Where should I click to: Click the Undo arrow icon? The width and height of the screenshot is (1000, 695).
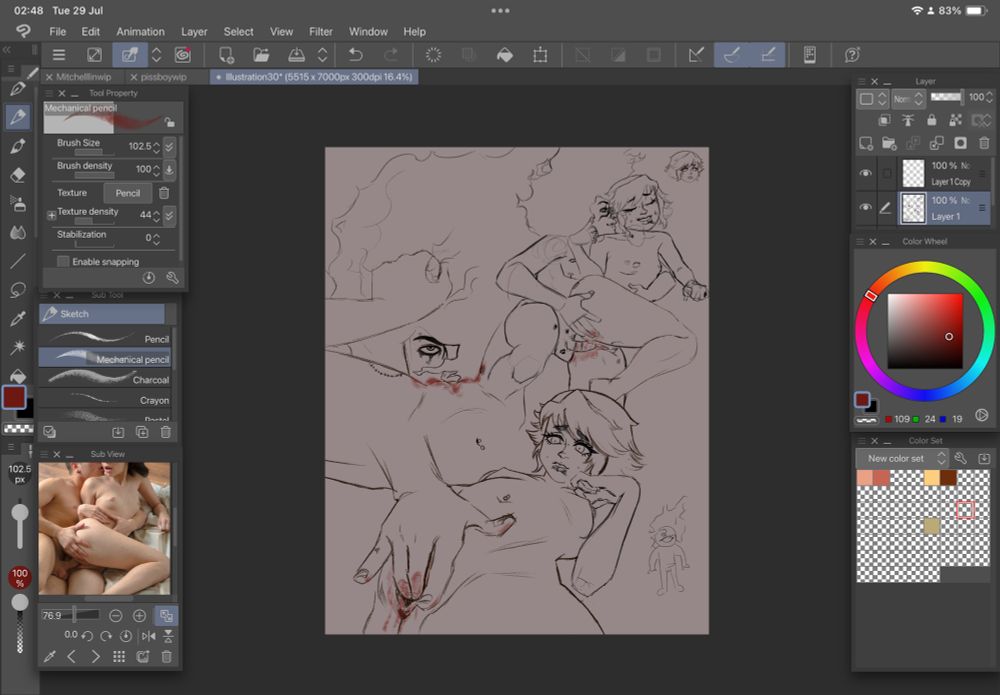(356, 55)
